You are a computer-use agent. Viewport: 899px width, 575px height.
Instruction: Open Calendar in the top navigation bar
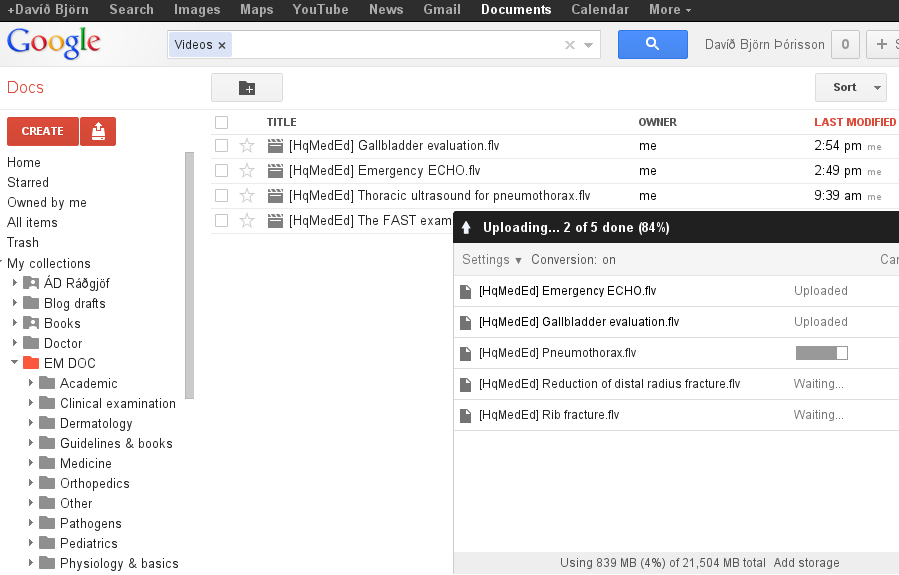tap(600, 10)
